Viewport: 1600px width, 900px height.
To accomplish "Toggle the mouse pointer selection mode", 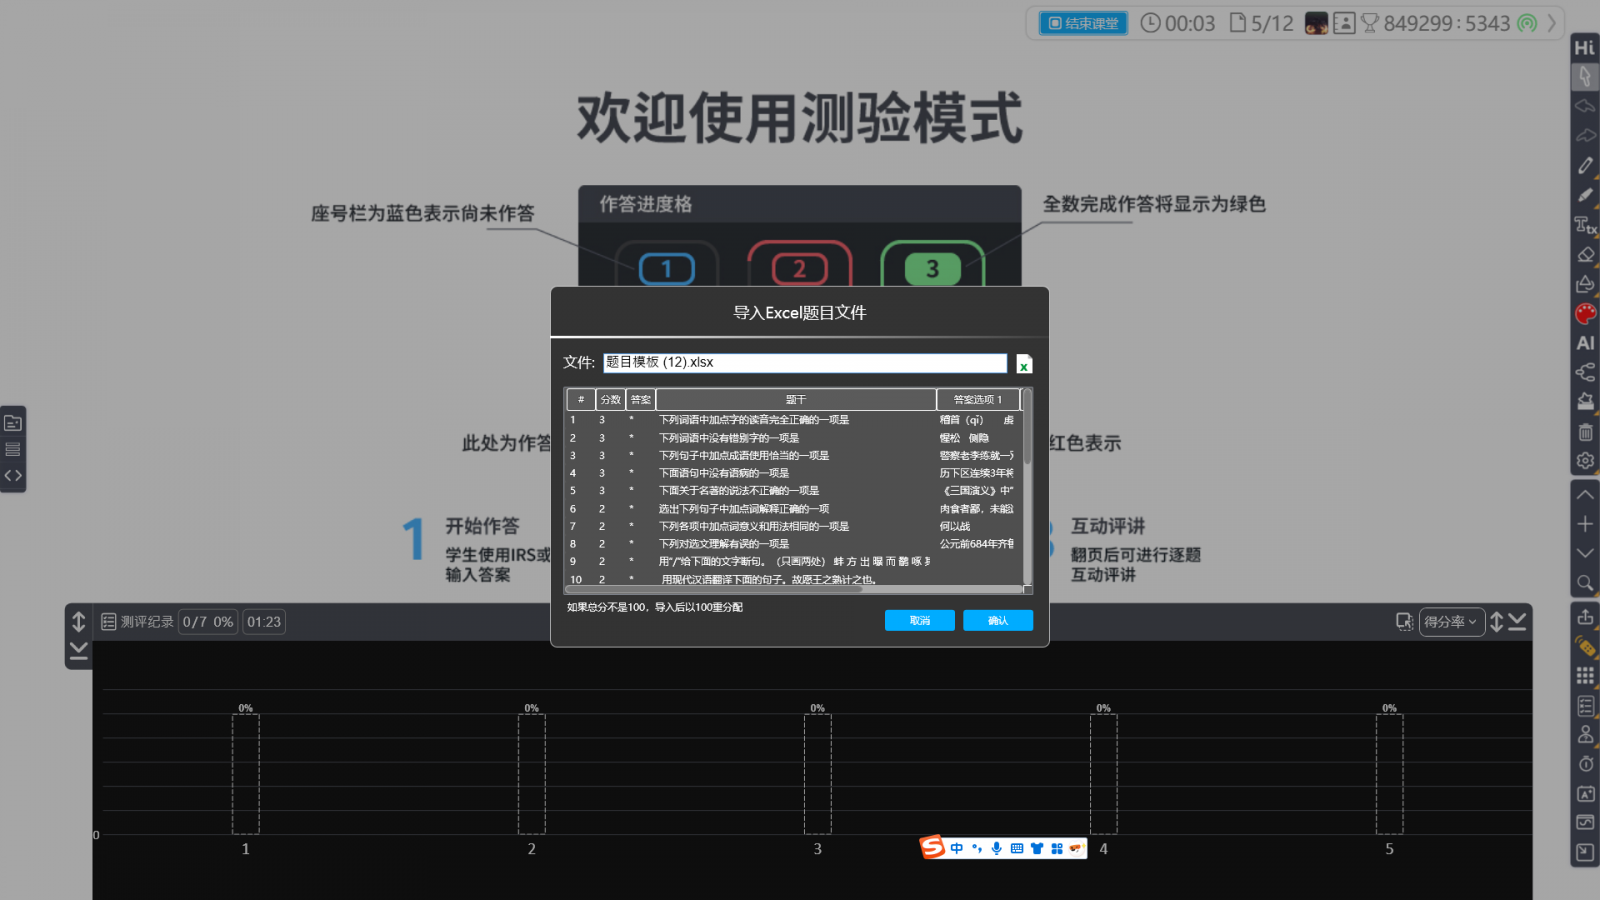I will (1585, 76).
